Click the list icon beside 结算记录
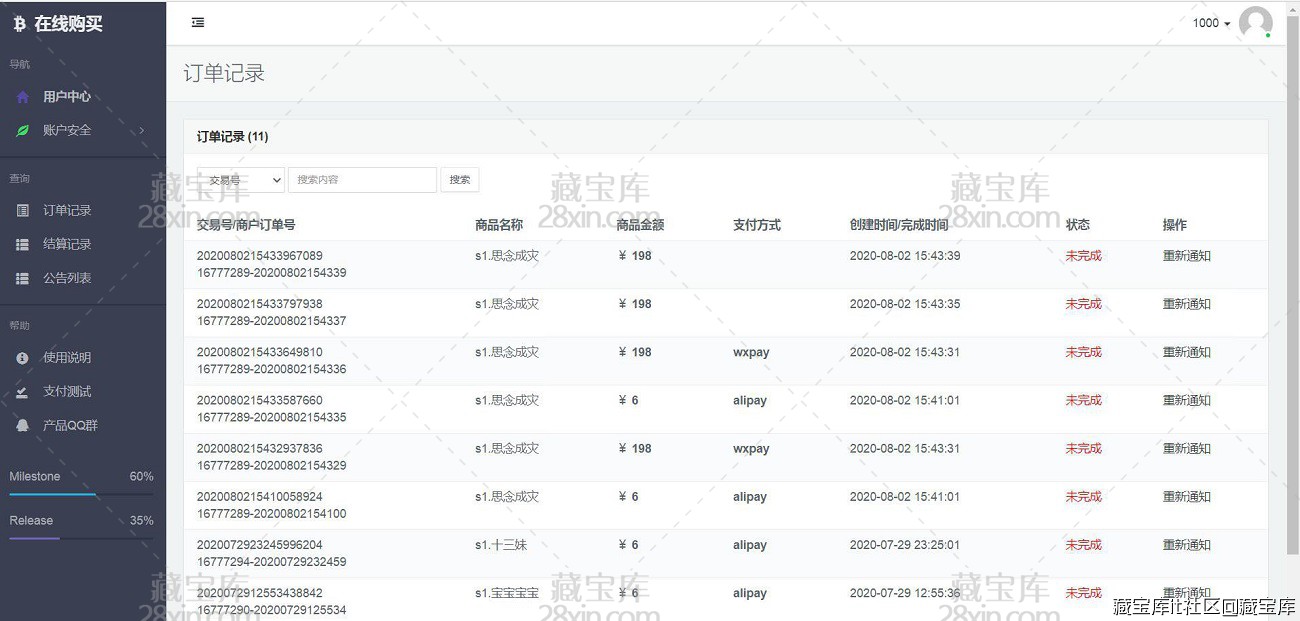The image size is (1300, 621). (22, 245)
